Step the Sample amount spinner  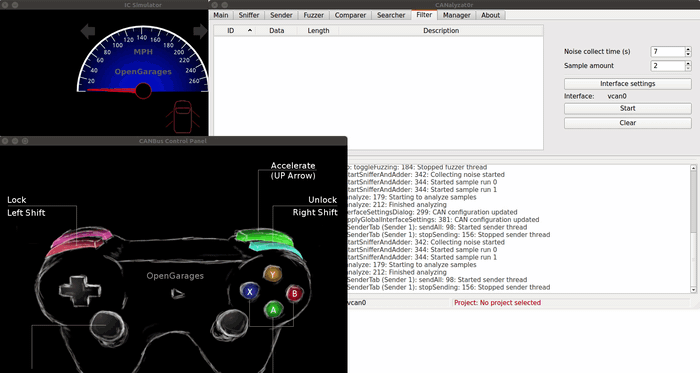[688, 66]
